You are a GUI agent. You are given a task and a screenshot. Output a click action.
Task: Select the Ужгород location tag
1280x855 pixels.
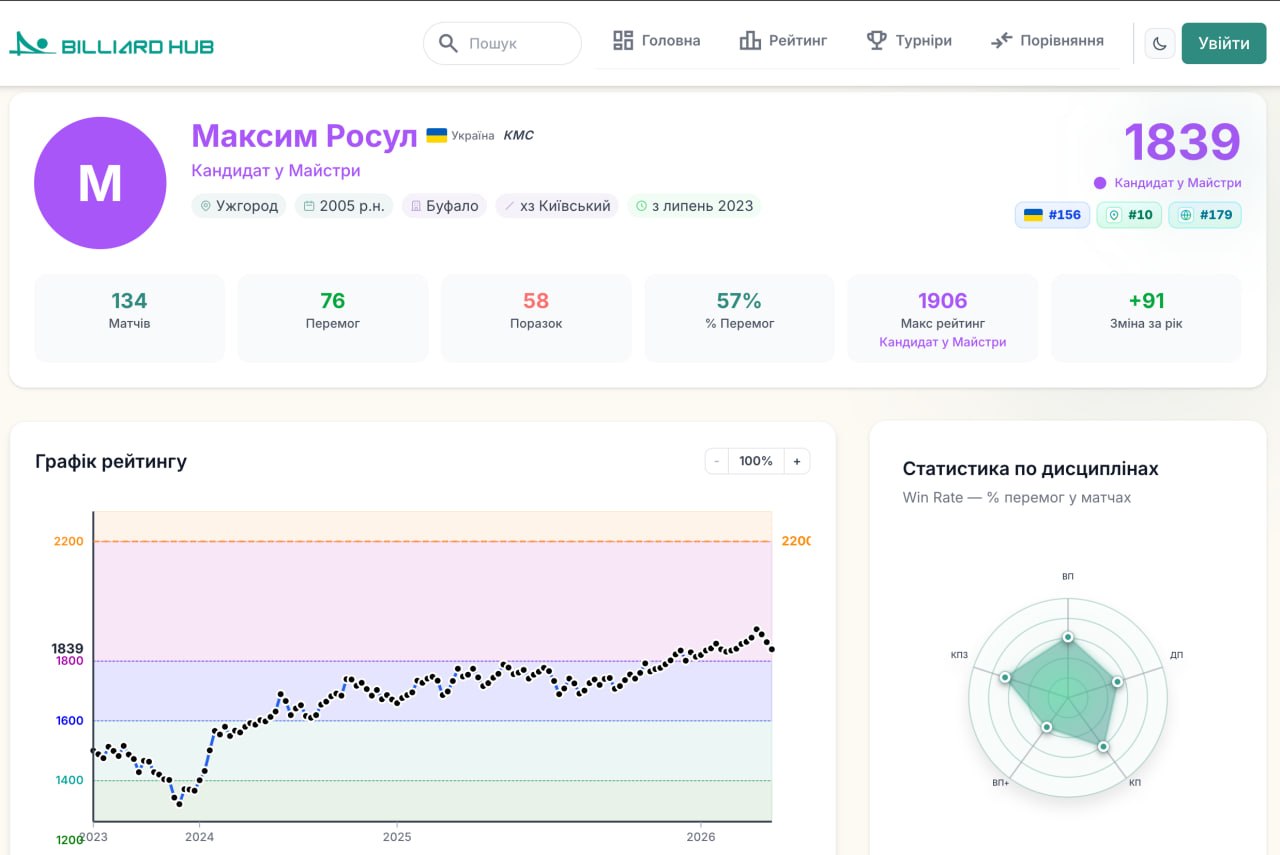click(239, 206)
